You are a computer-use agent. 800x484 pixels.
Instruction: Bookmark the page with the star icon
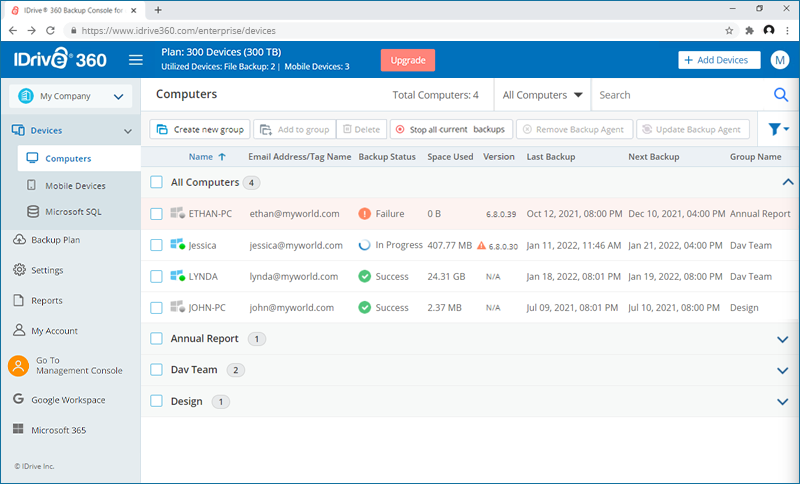(729, 31)
